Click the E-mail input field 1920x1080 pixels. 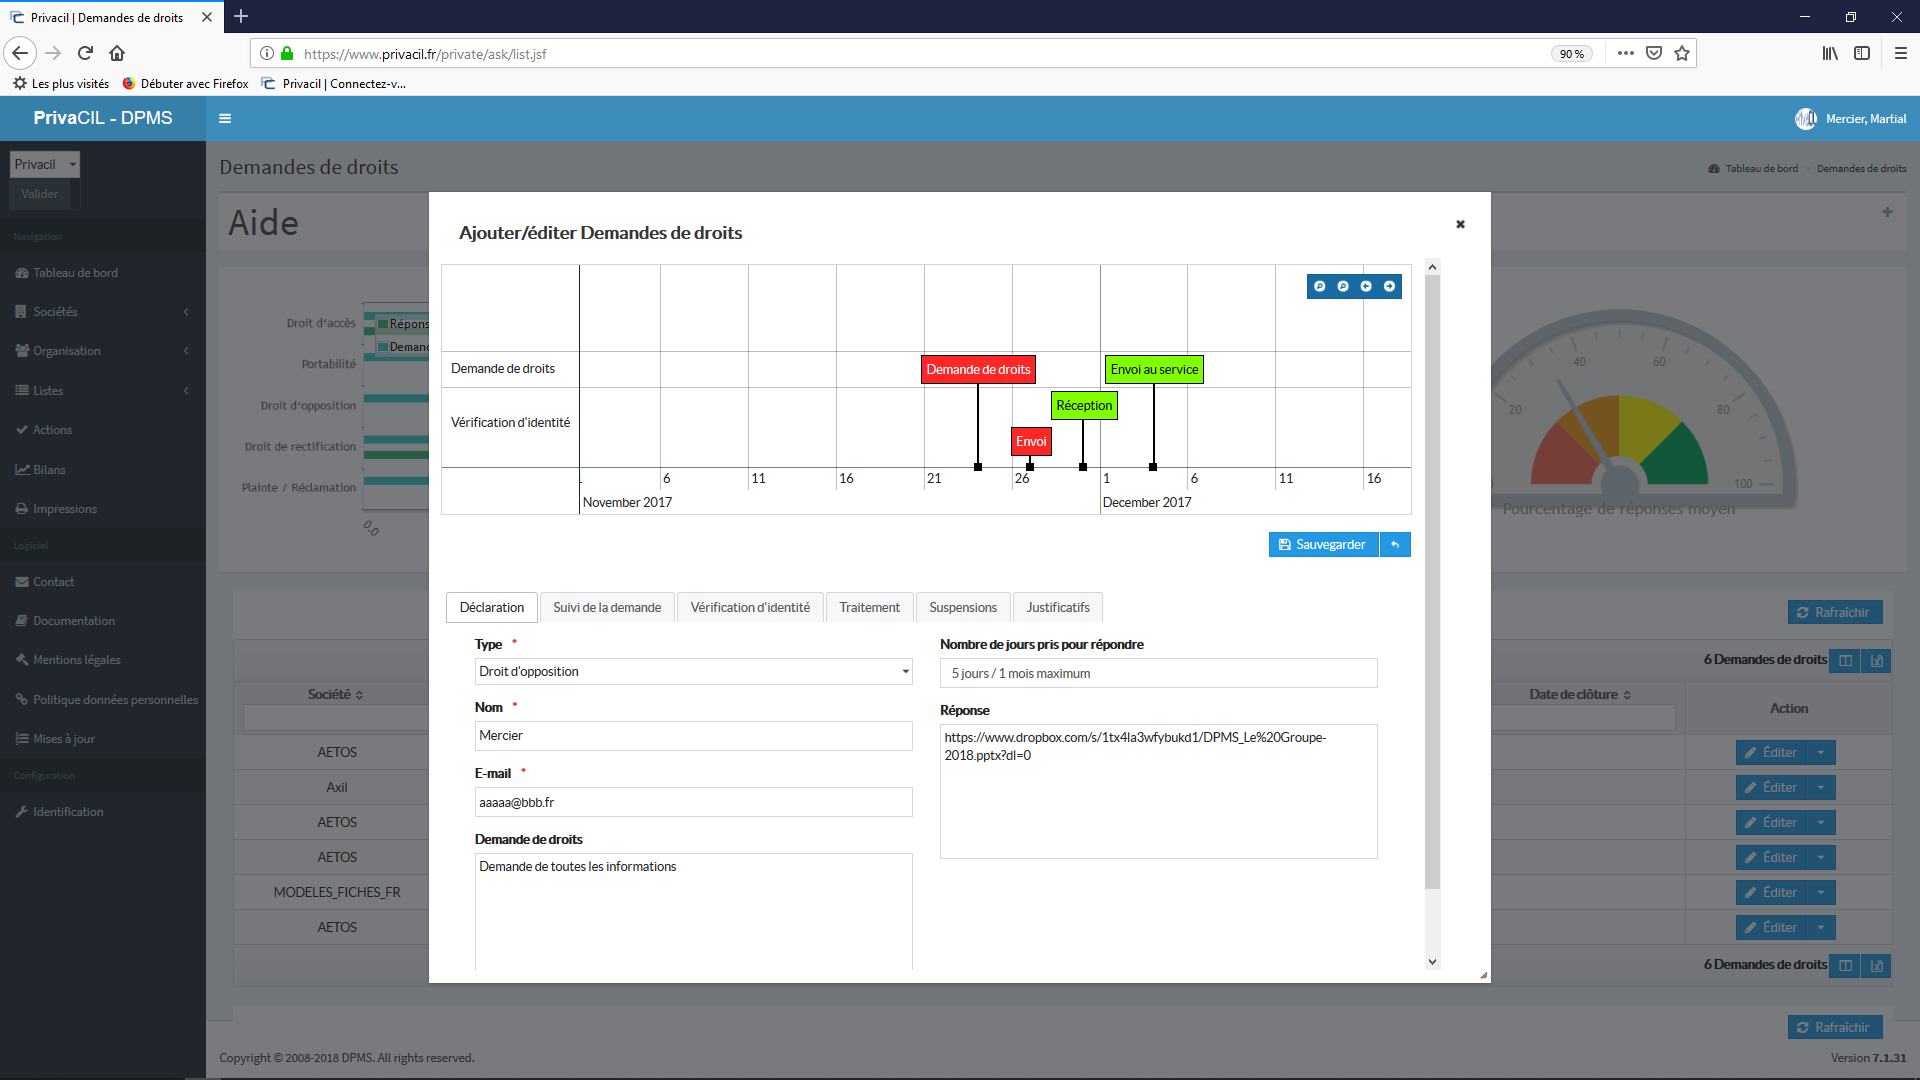click(691, 800)
